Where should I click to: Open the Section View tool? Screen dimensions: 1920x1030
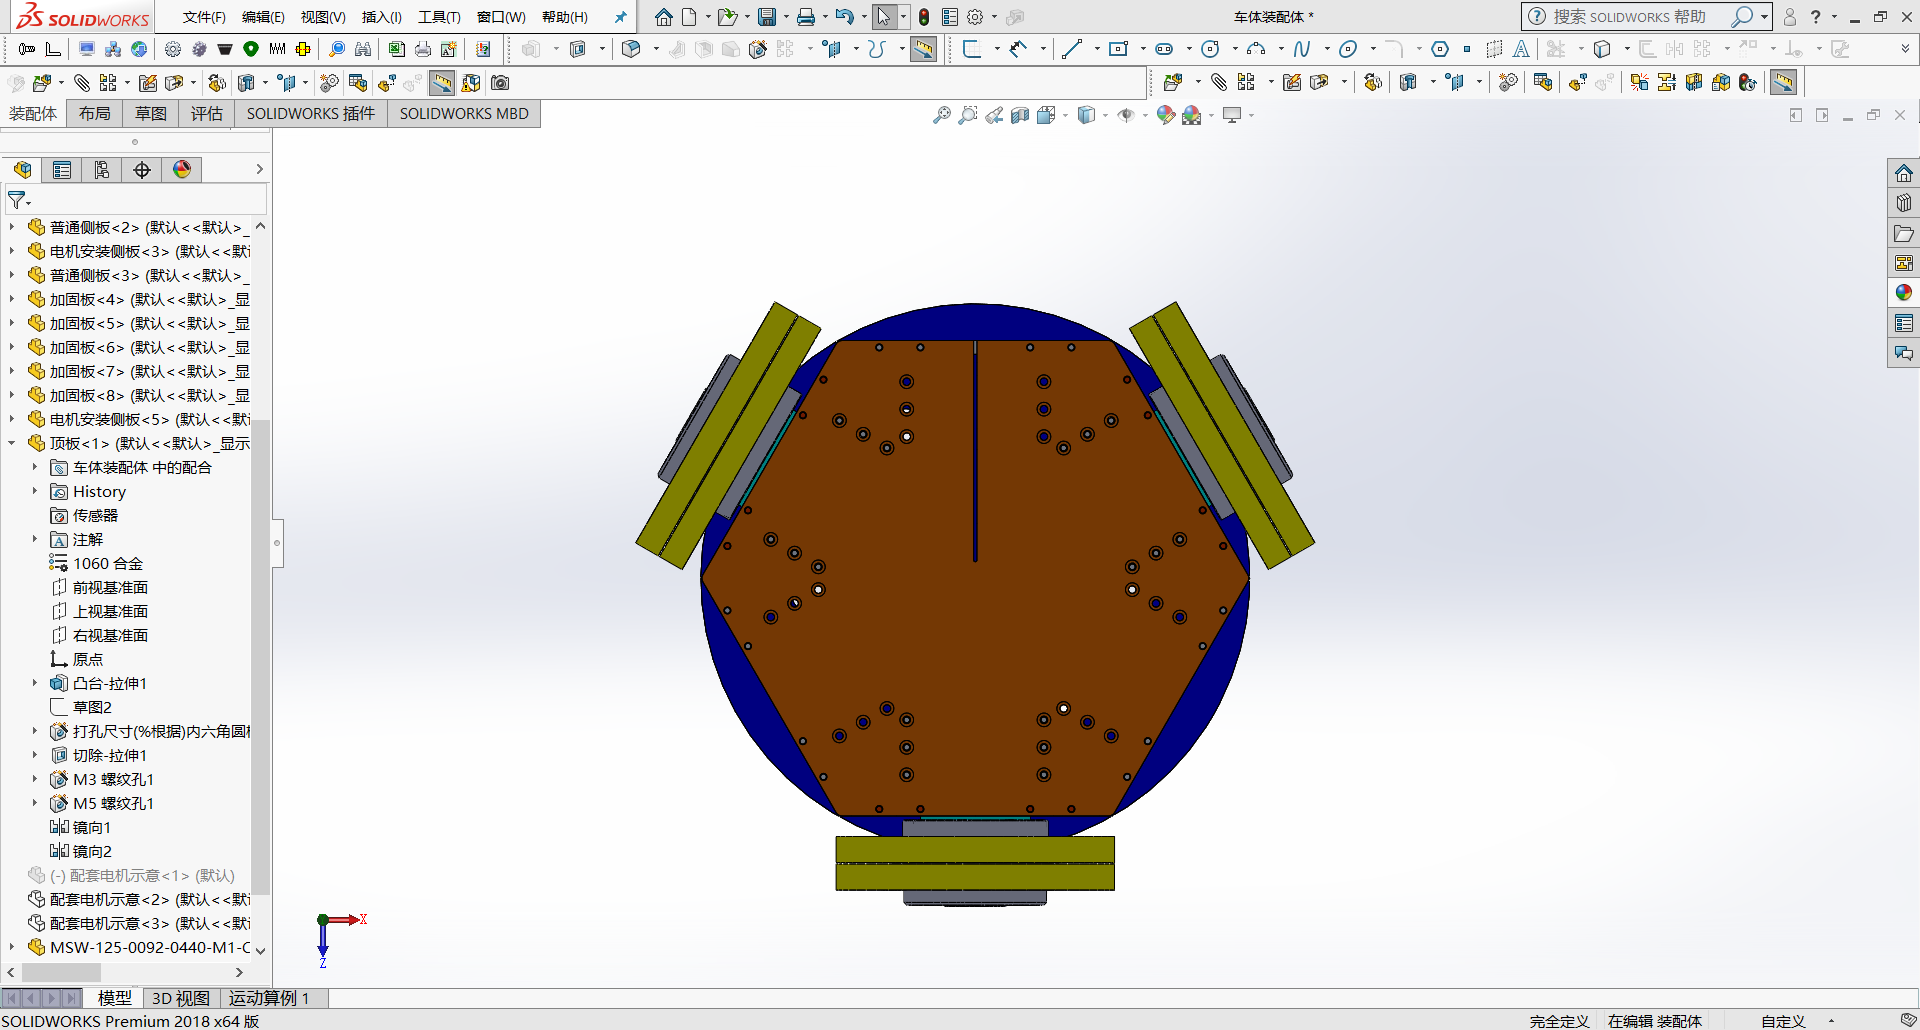pos(1020,116)
